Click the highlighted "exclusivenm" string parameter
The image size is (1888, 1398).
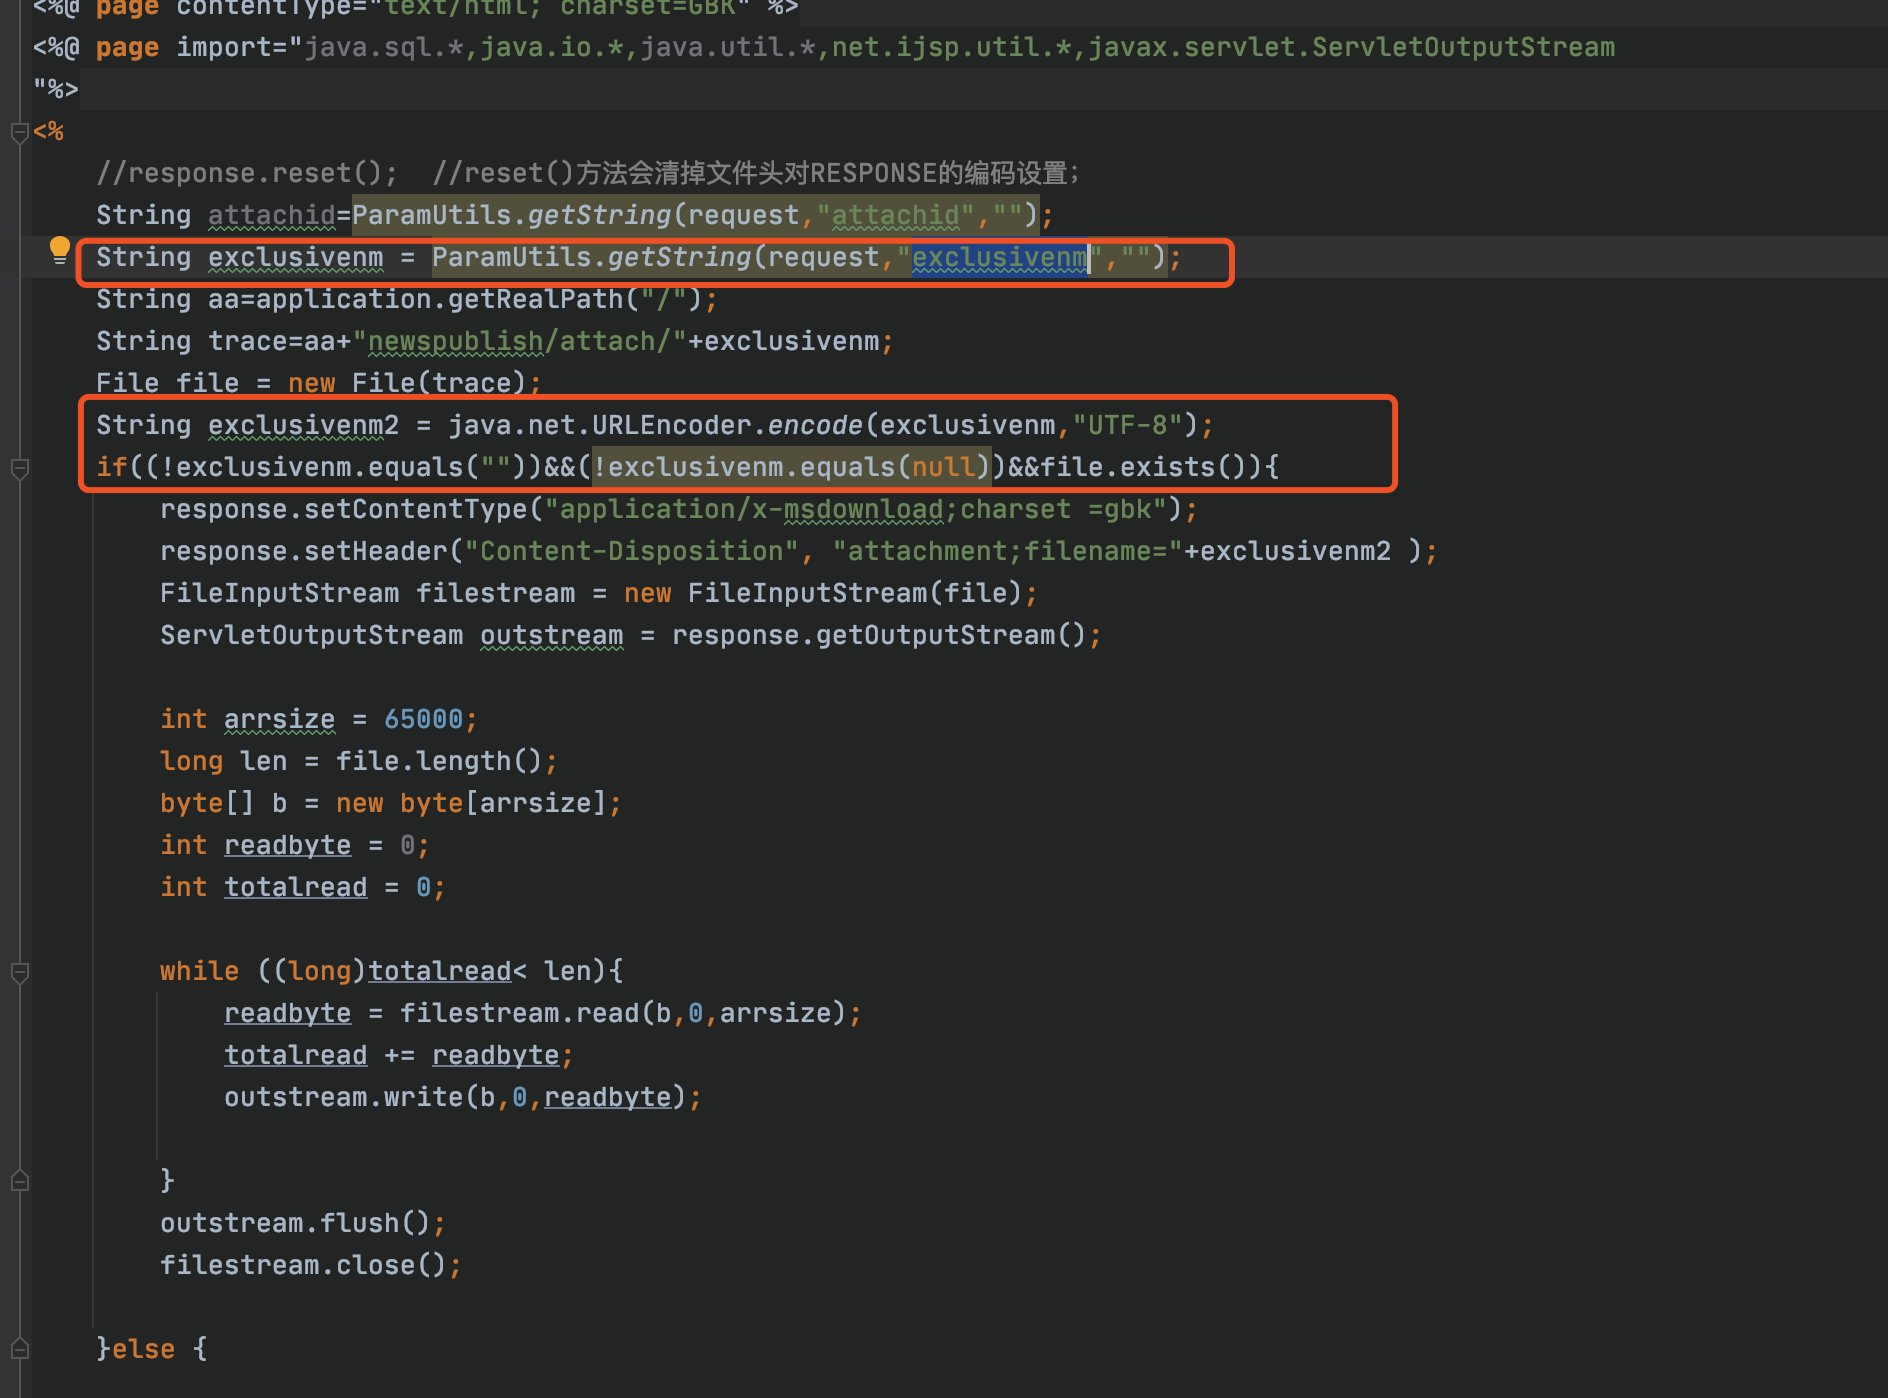(999, 257)
